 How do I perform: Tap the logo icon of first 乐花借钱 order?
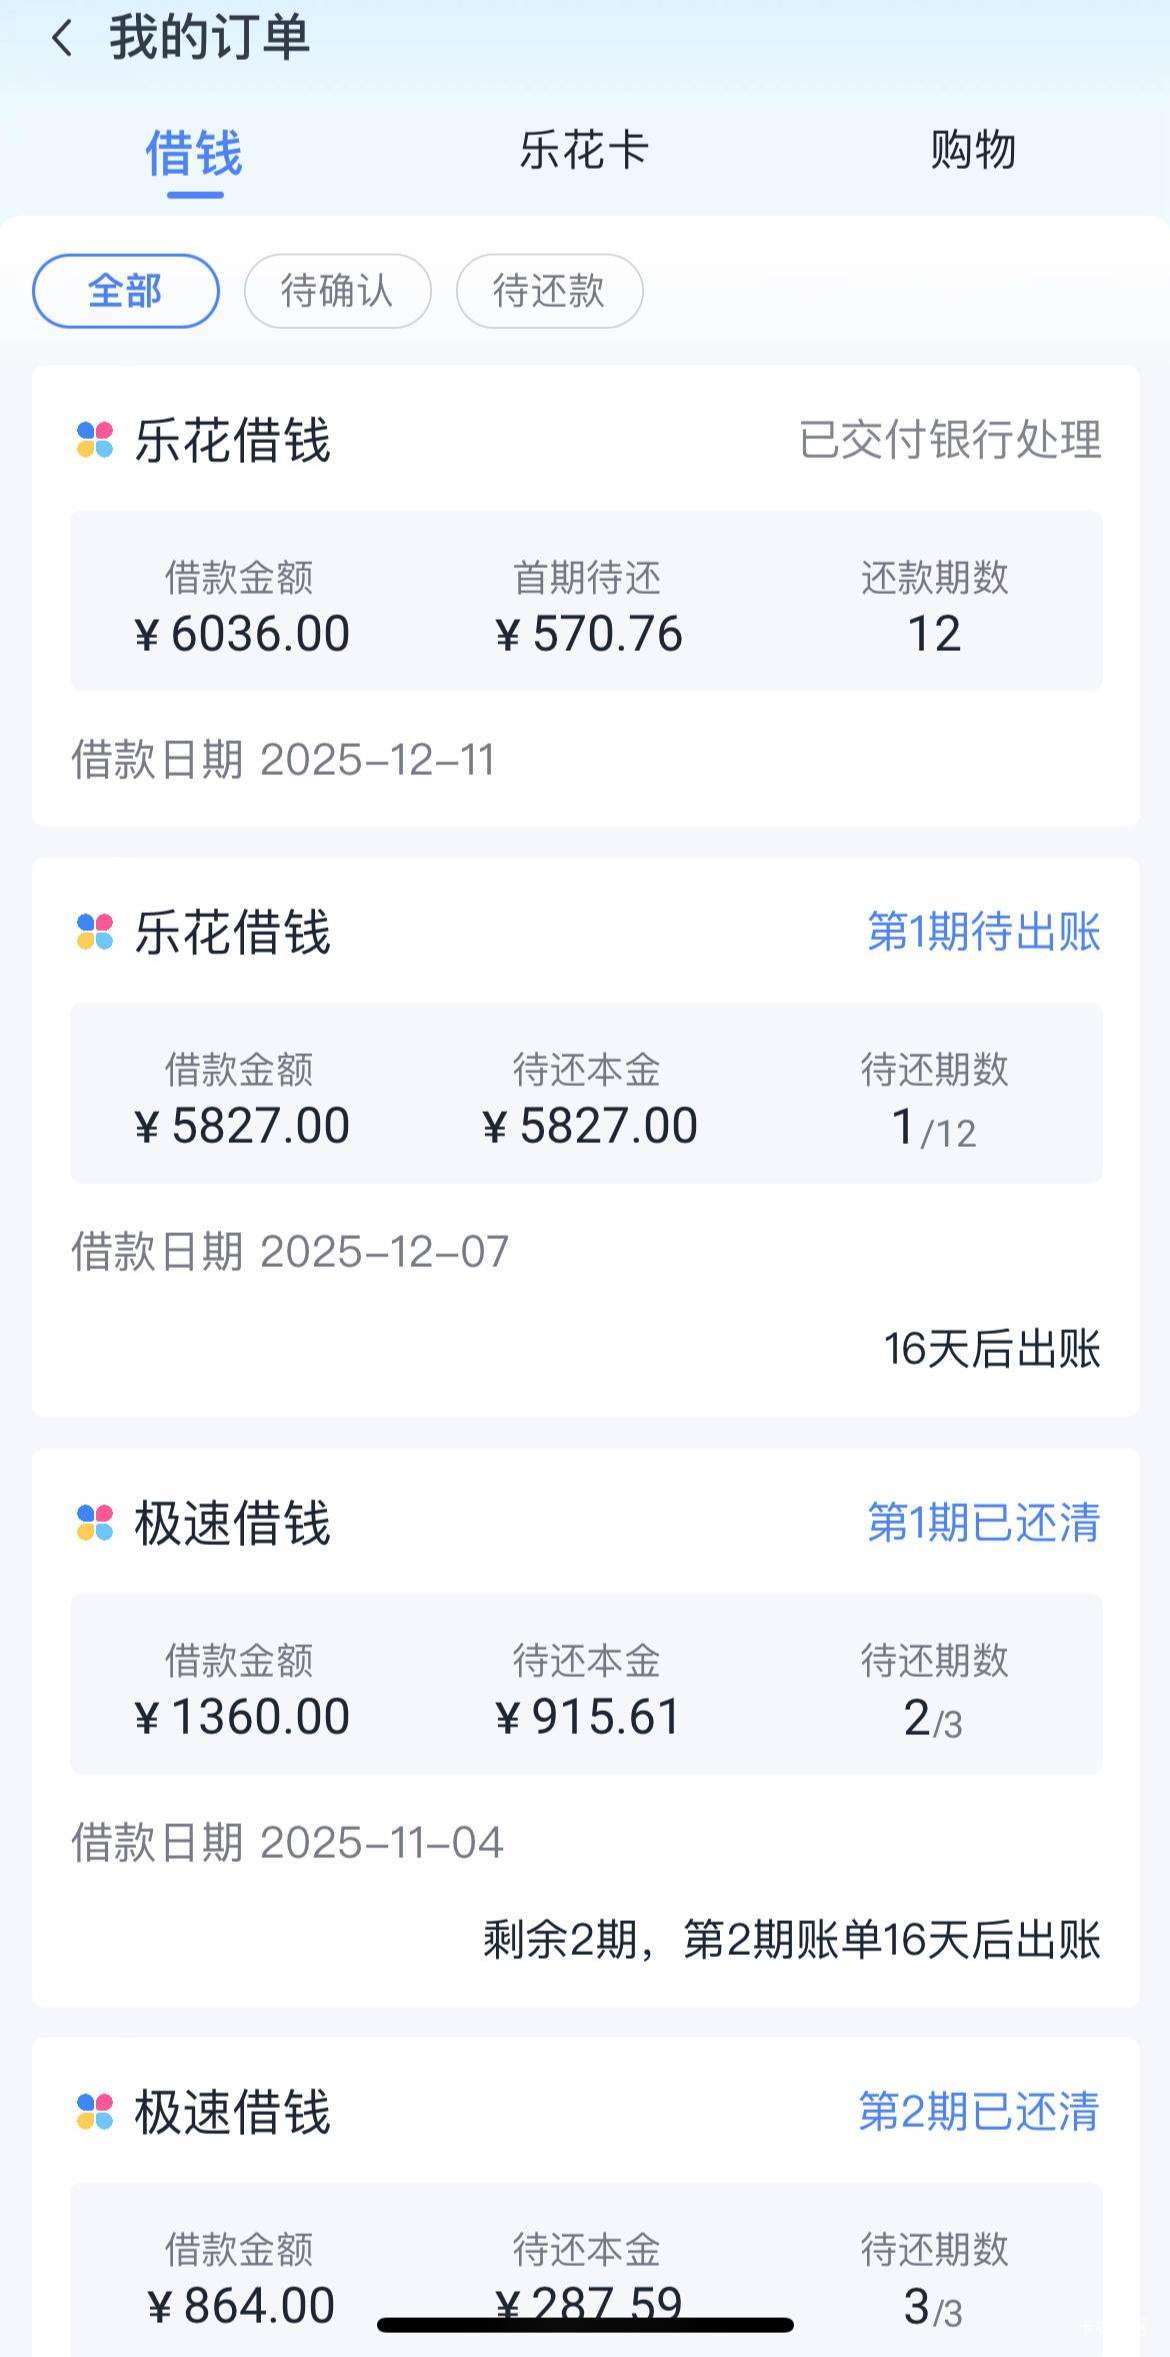[x=95, y=440]
